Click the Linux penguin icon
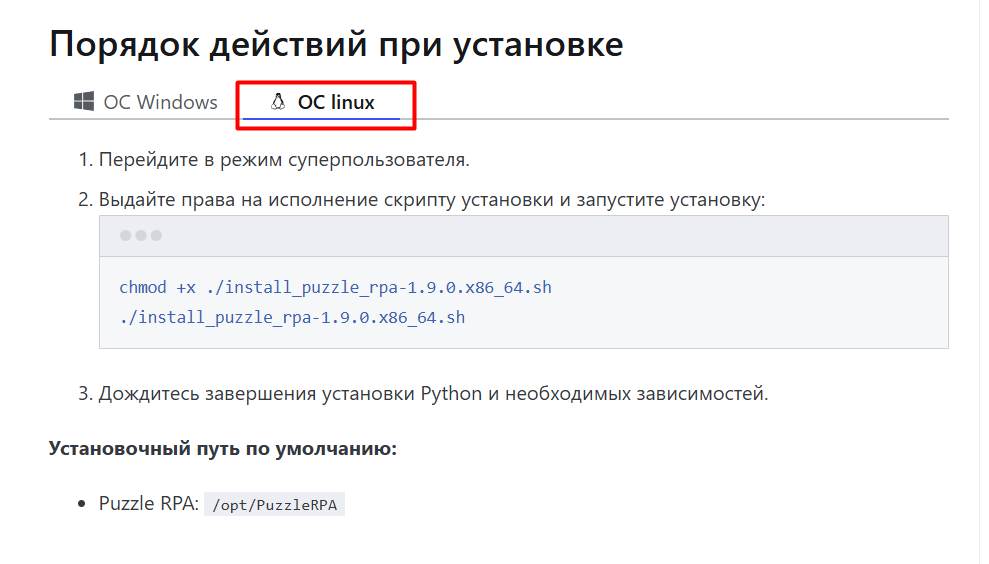 (x=278, y=102)
